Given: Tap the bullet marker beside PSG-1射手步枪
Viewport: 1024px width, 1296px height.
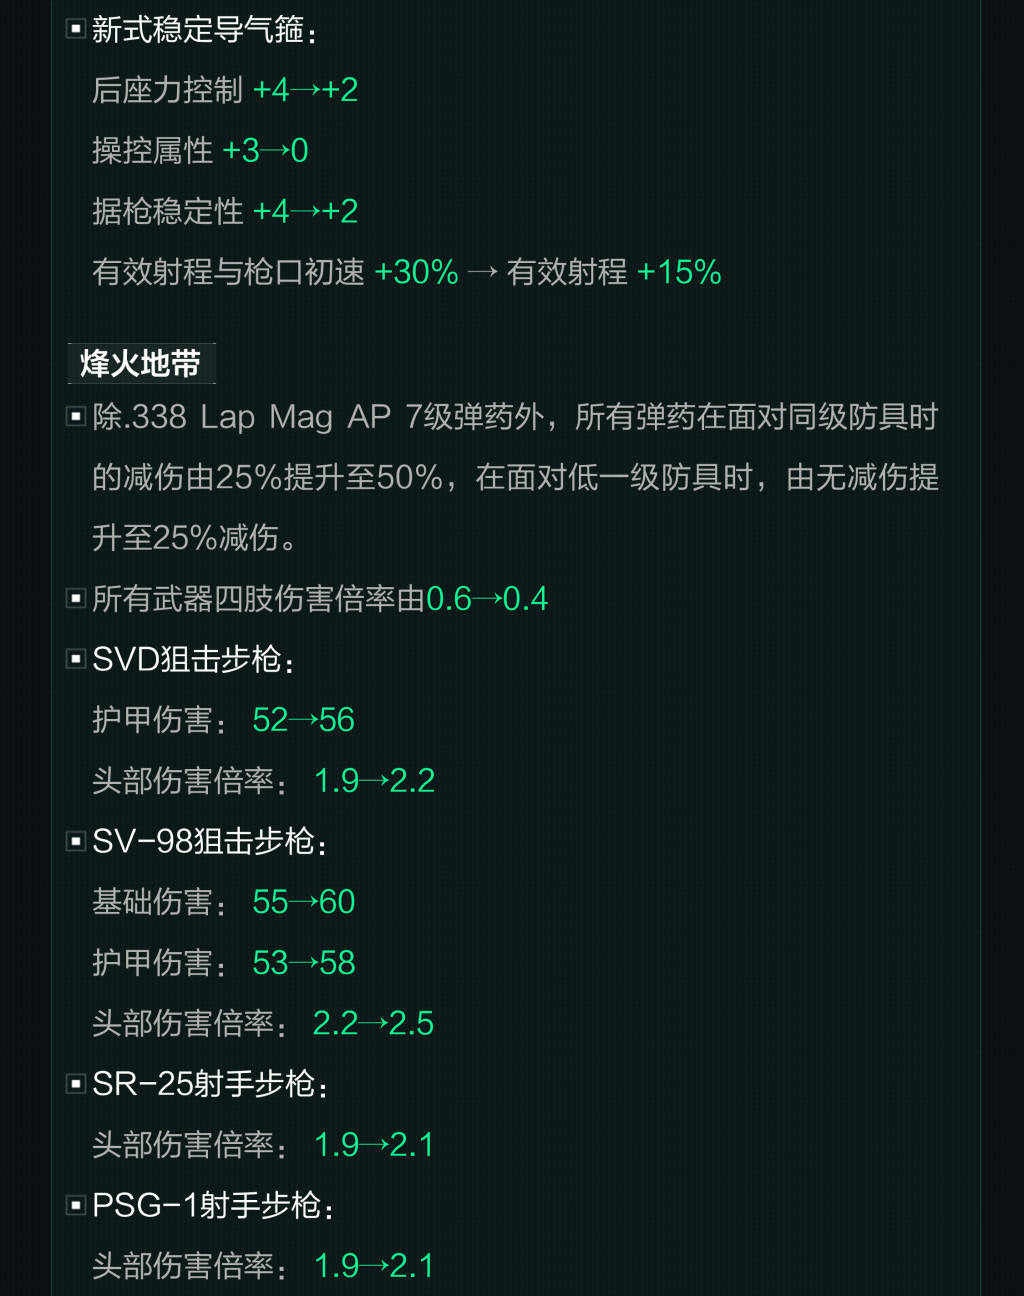Looking at the screenshot, I should 75,1205.
